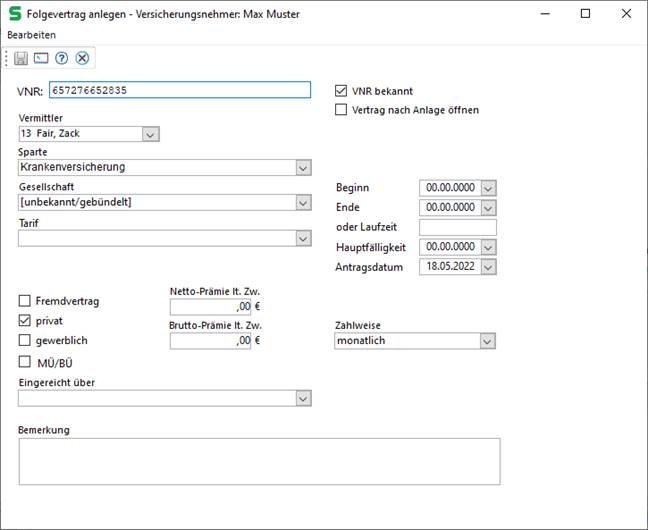The width and height of the screenshot is (648, 530).
Task: Click the save diskette toolbar icon
Action: [21, 58]
